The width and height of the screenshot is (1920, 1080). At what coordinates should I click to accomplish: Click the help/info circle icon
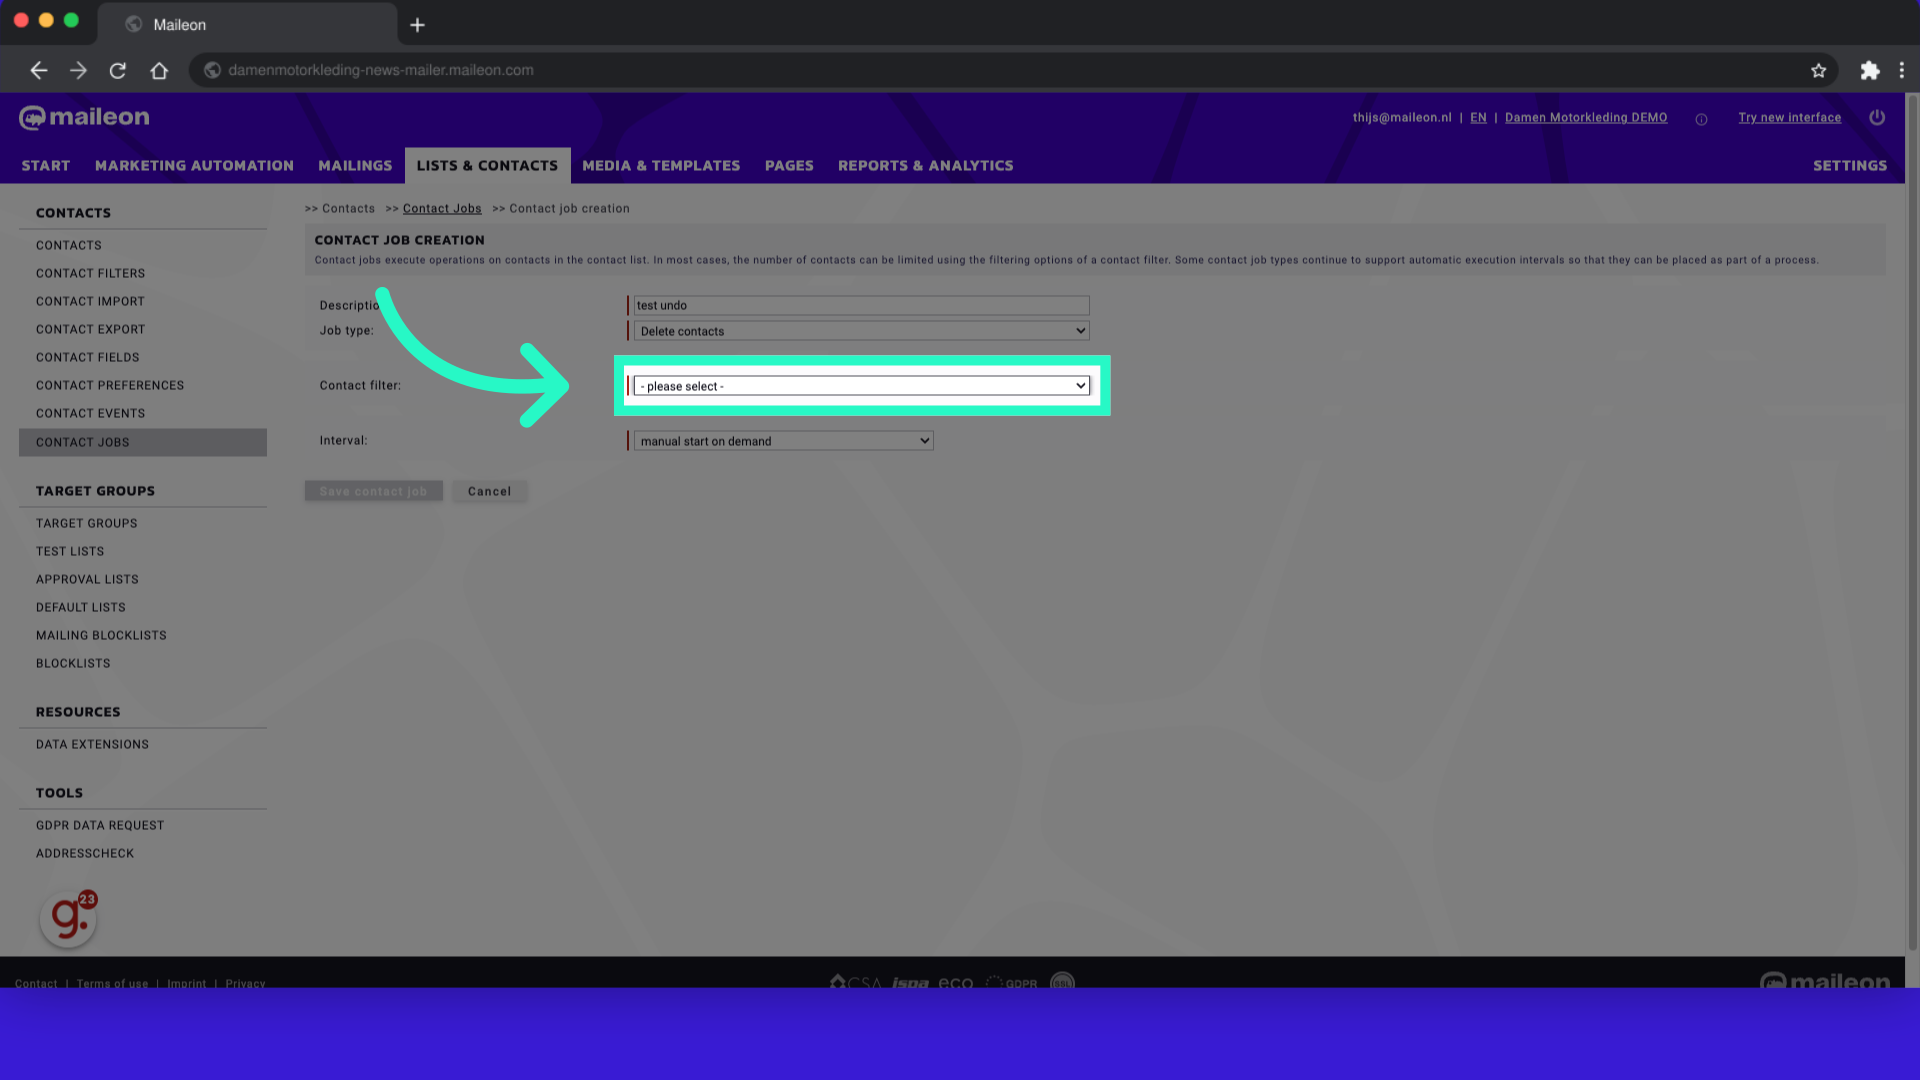1702,119
